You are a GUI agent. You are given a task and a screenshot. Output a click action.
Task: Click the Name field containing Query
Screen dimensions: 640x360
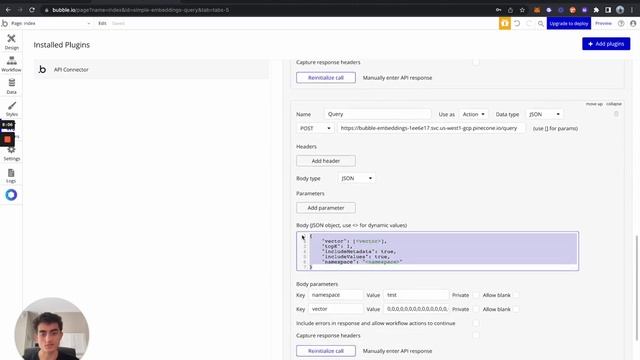(x=378, y=114)
